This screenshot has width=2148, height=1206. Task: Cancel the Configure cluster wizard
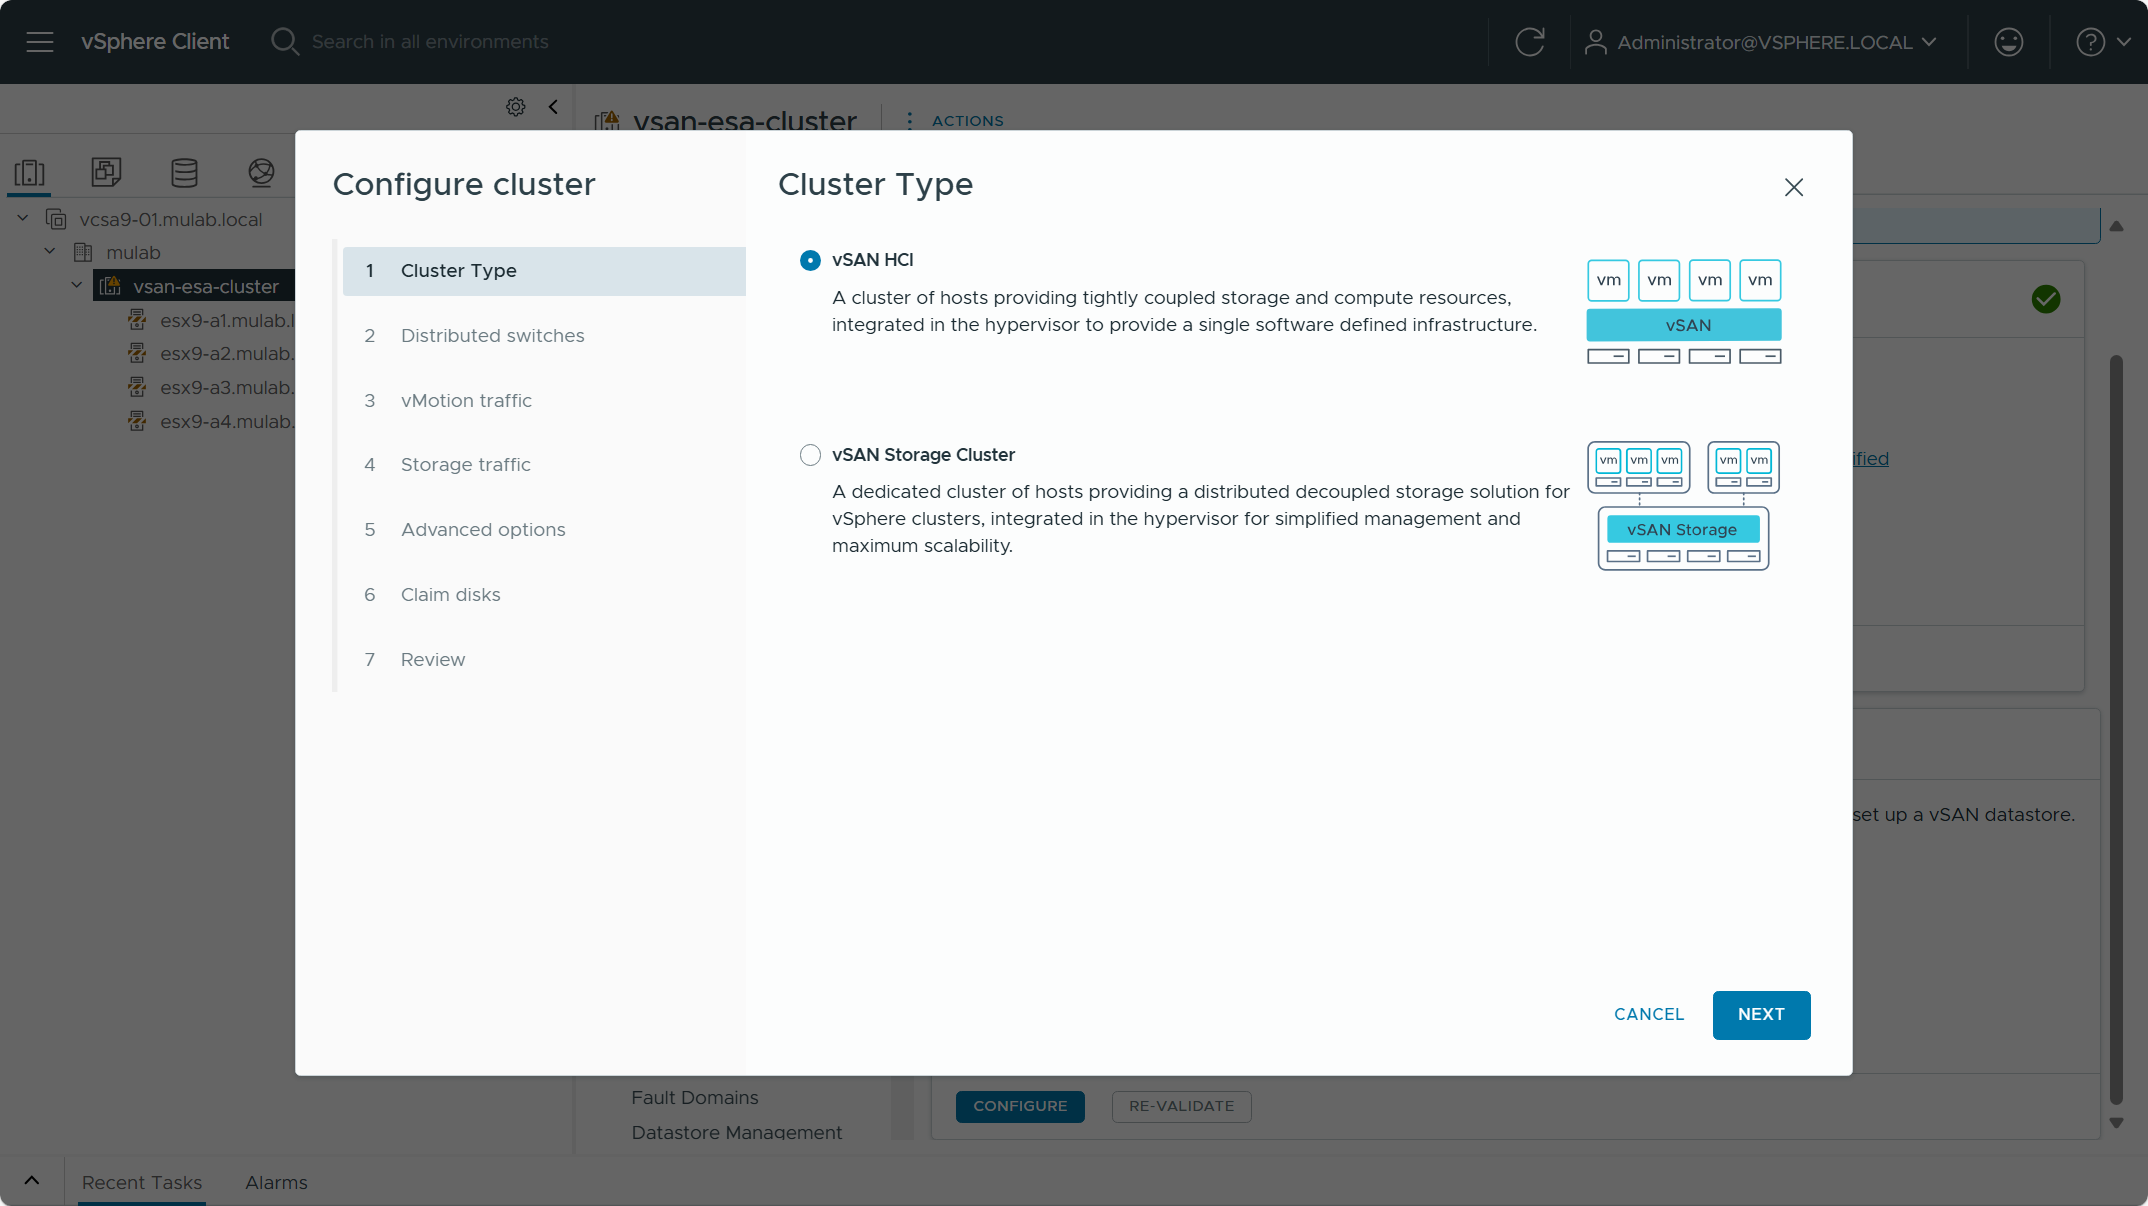click(1648, 1015)
